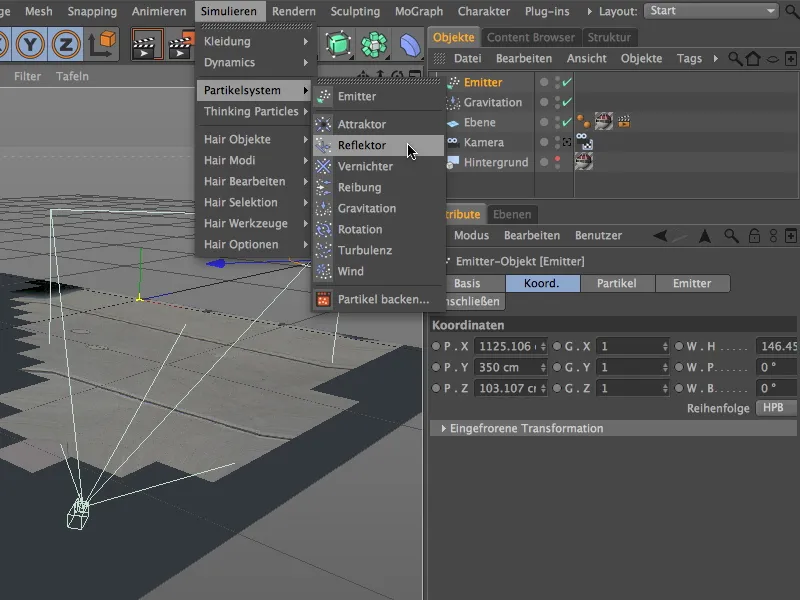
Task: Toggle the Emitter visibility dots
Action: point(557,82)
